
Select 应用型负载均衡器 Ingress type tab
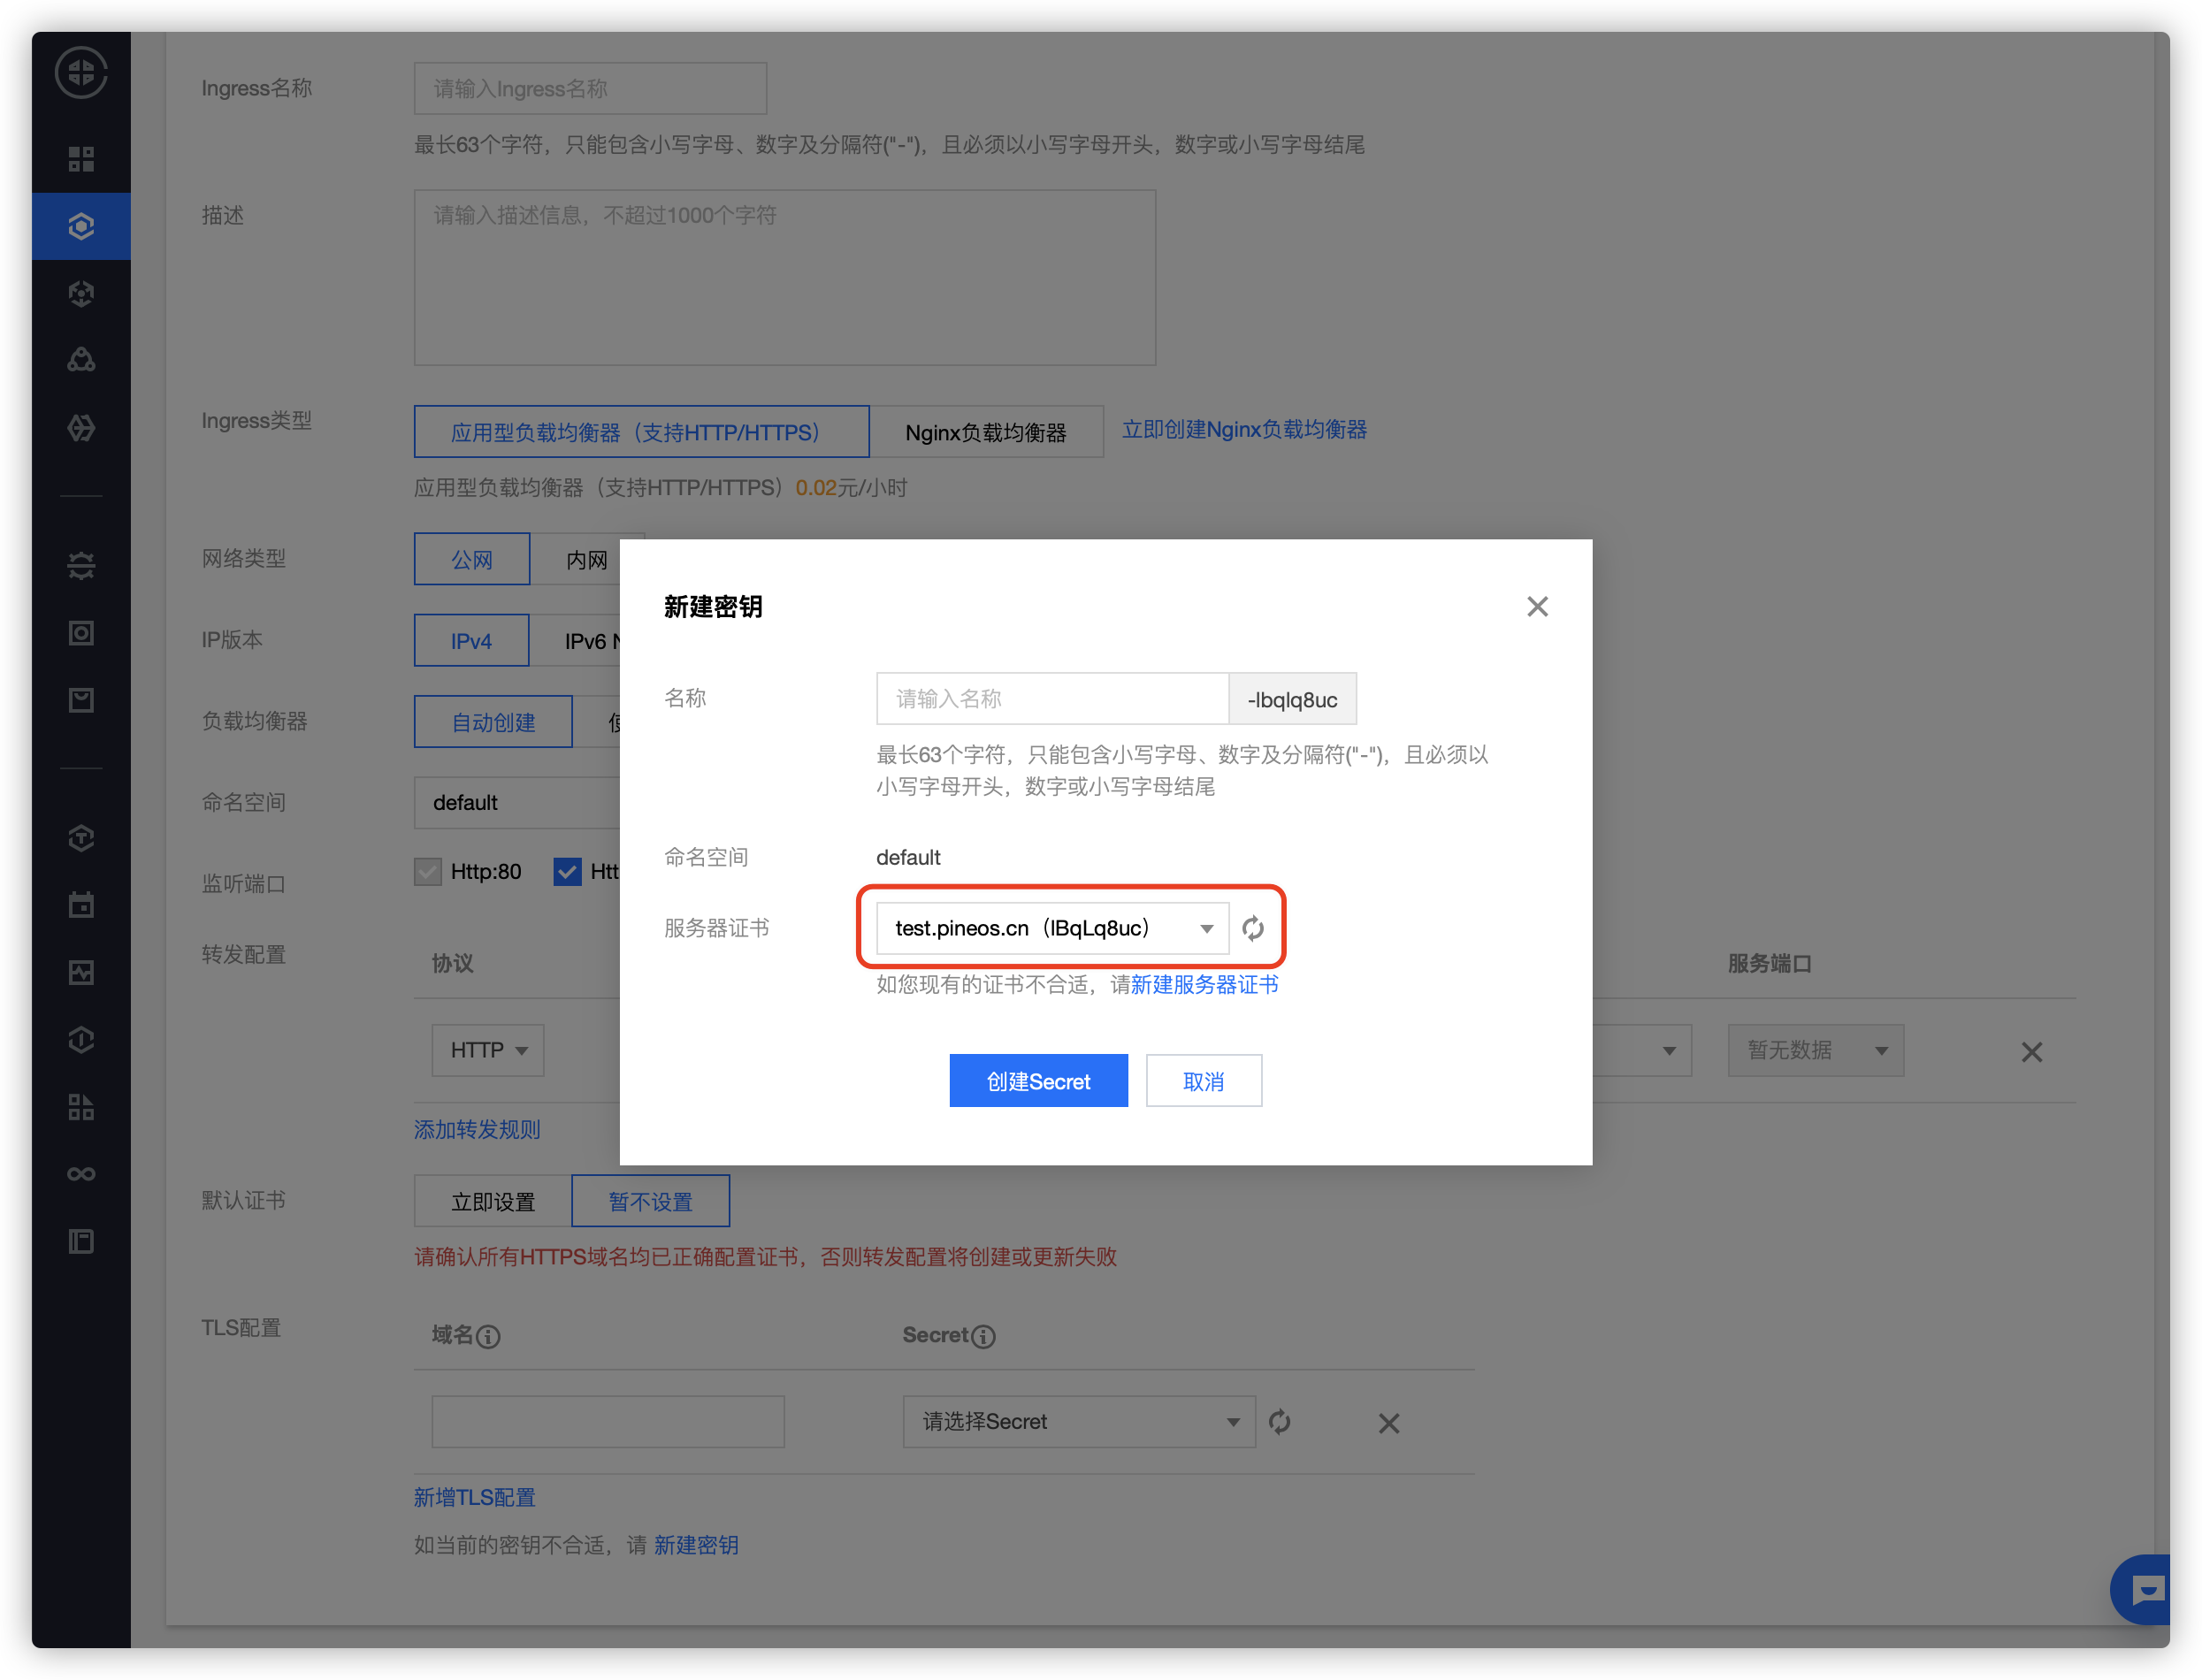[x=642, y=432]
